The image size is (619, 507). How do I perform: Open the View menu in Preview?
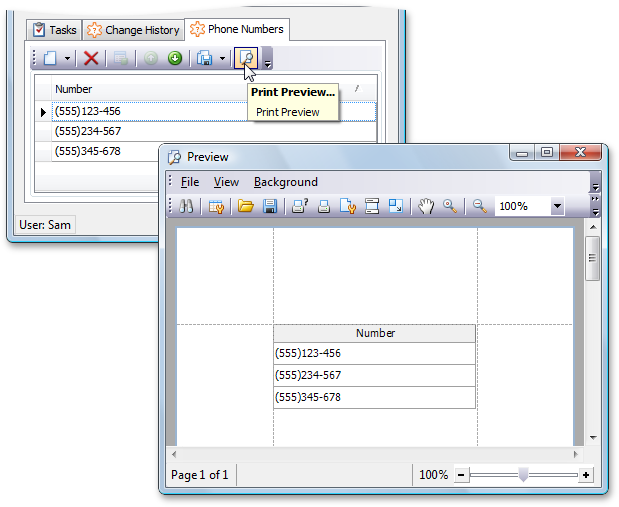[x=226, y=182]
